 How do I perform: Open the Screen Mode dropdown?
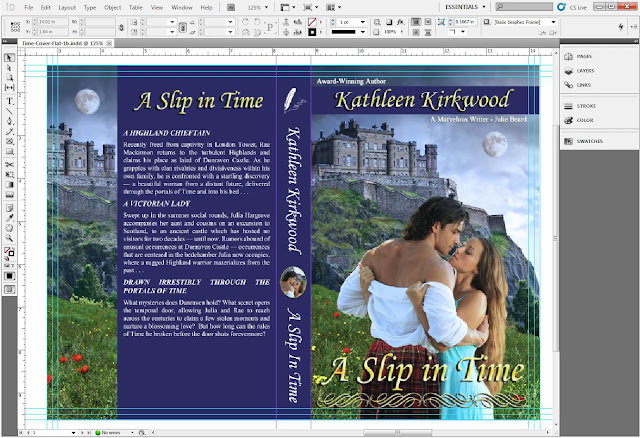point(311,7)
